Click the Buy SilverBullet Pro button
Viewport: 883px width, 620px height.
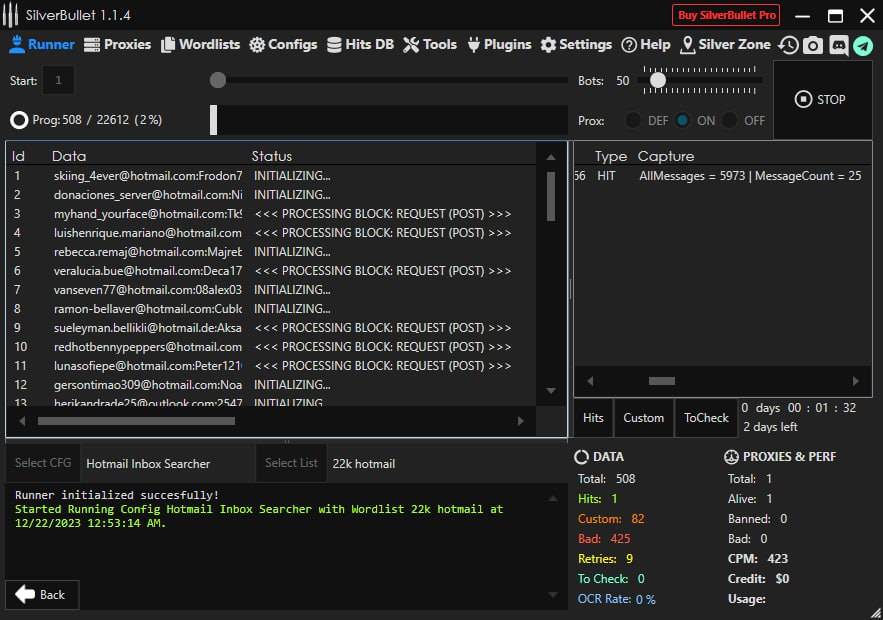(726, 15)
